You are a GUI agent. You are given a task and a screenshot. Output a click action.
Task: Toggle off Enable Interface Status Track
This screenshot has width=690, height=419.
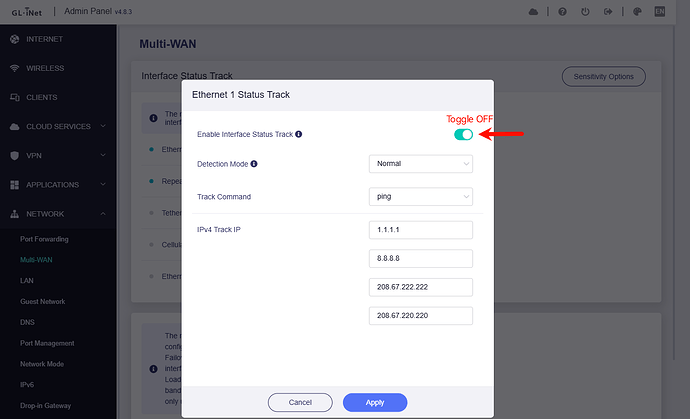[x=463, y=134]
